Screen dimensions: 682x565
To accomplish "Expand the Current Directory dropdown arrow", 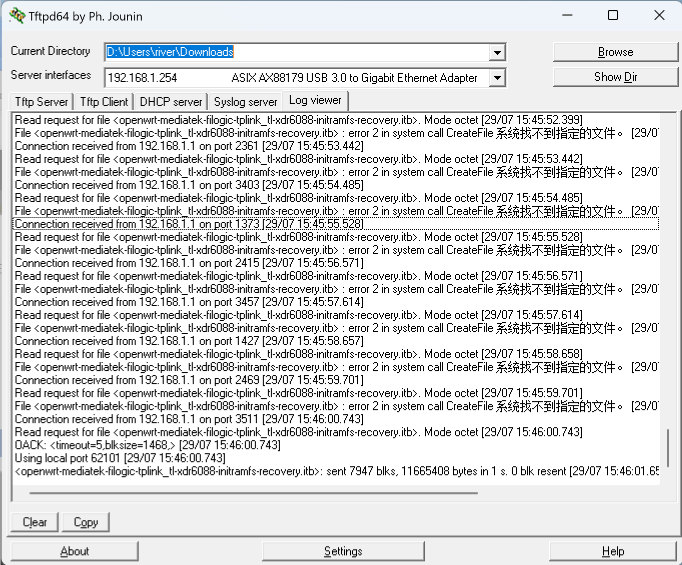I will tap(497, 52).
